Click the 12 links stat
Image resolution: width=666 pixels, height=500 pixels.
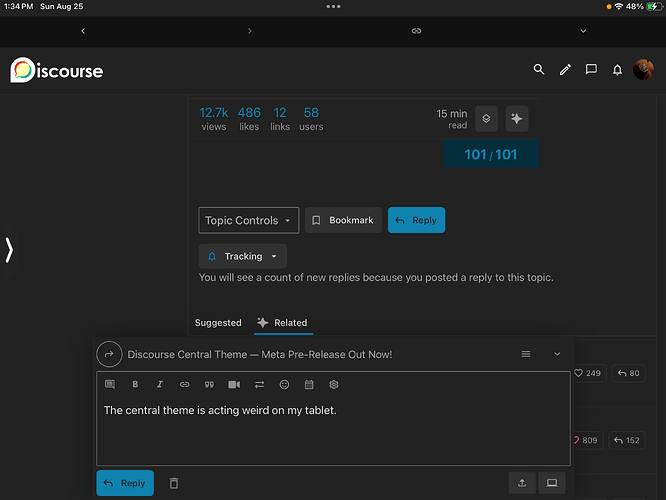tap(280, 119)
